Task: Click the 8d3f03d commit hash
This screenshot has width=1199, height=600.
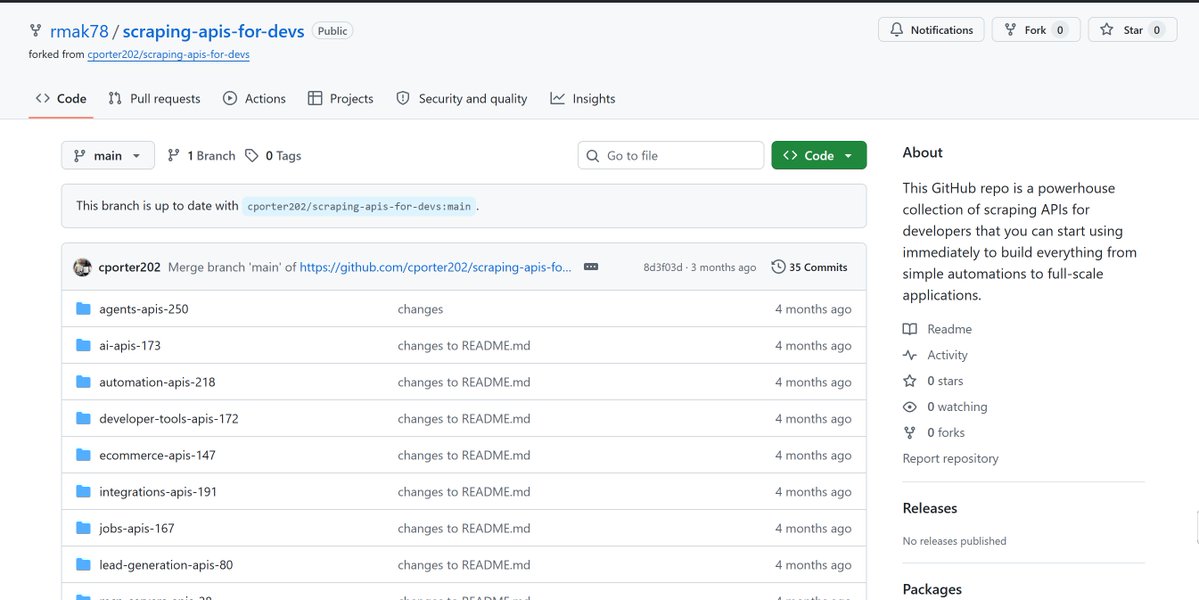Action: 663,268
